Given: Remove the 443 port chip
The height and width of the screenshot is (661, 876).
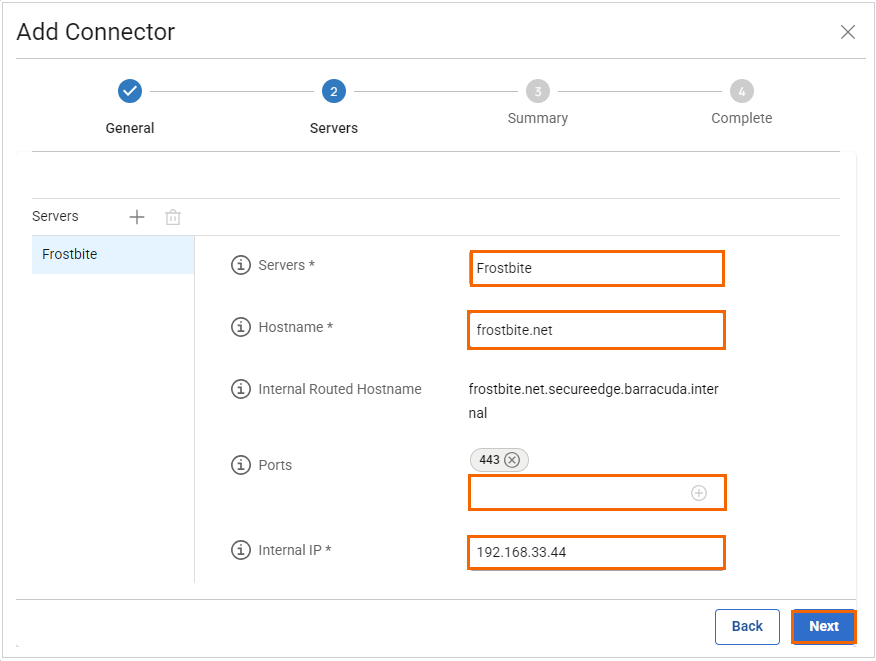Looking at the screenshot, I should tap(512, 460).
